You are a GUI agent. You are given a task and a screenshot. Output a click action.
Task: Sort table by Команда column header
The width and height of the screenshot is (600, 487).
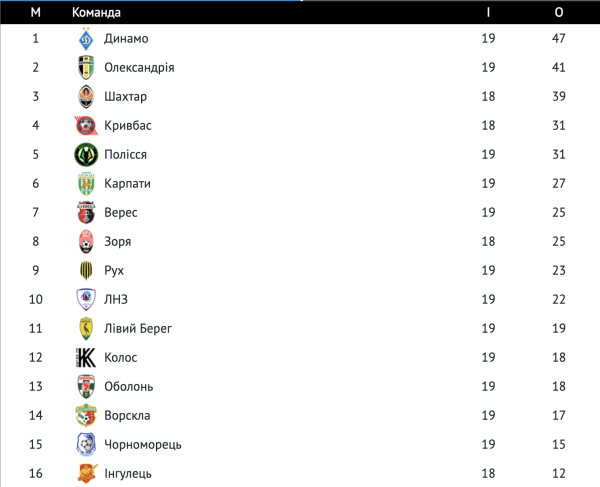tap(97, 12)
